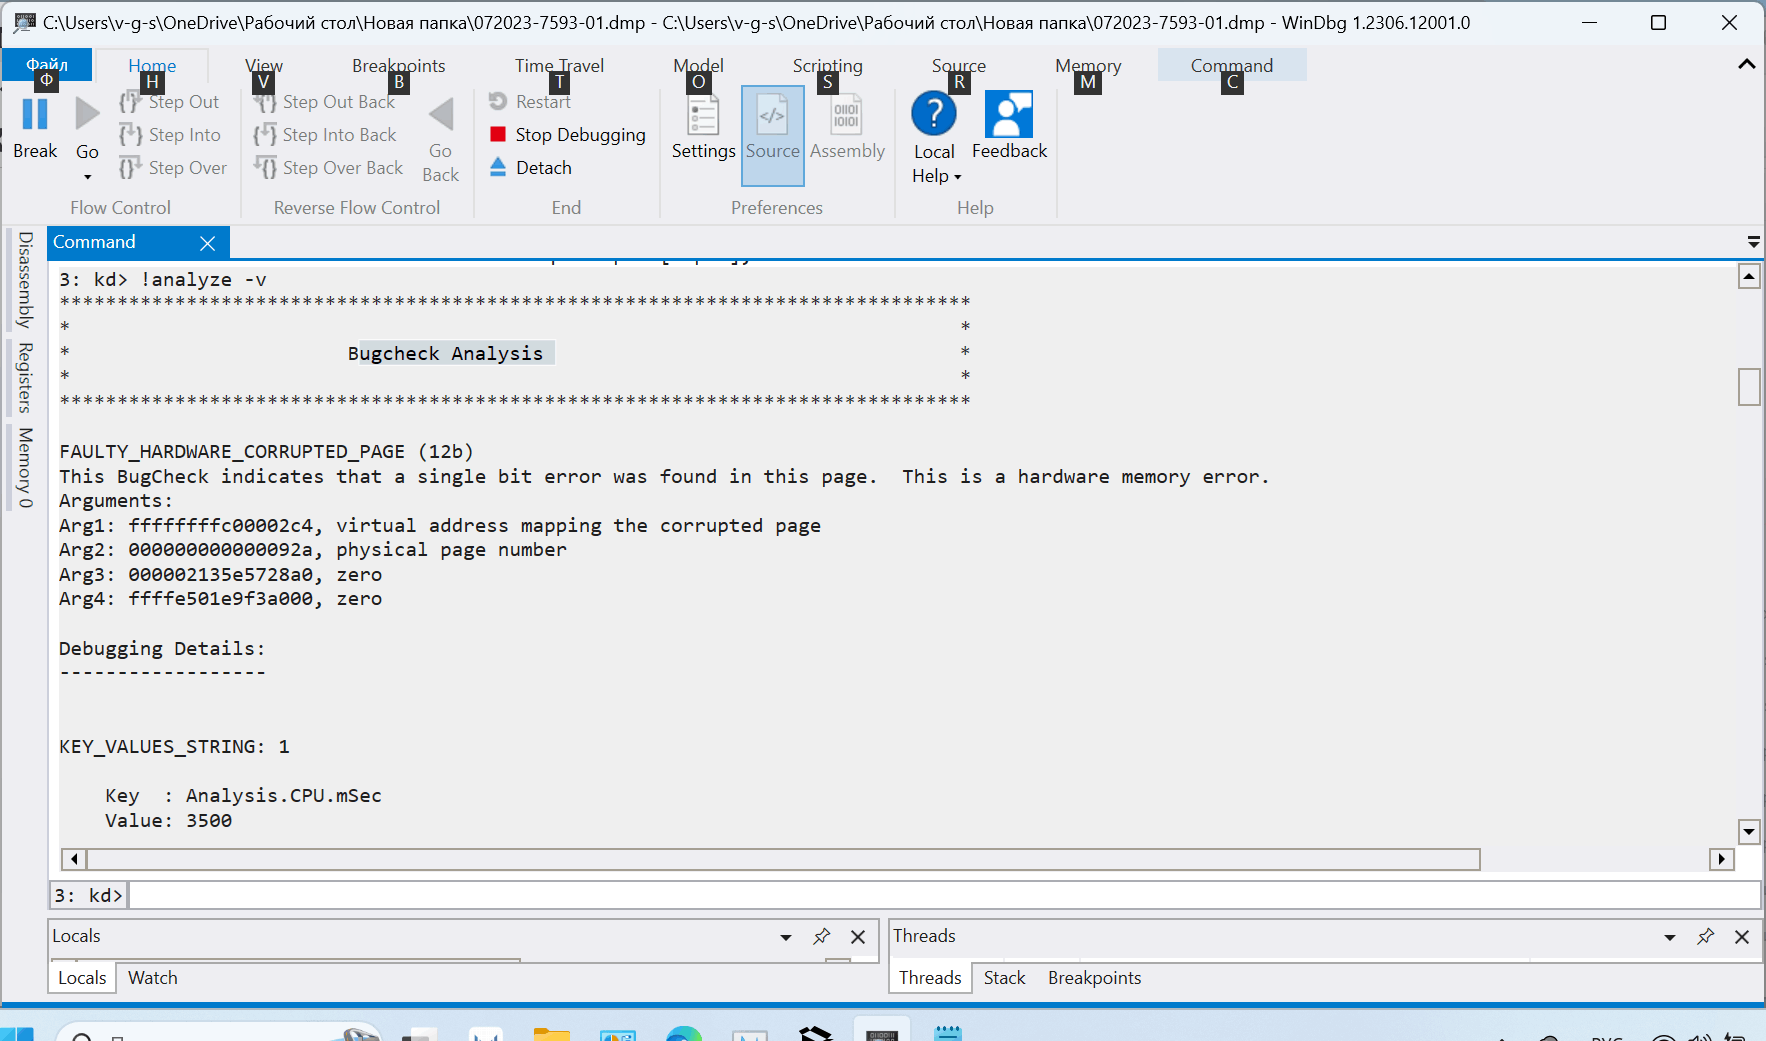Pin the Threads panel
The width and height of the screenshot is (1766, 1041).
tap(1705, 937)
